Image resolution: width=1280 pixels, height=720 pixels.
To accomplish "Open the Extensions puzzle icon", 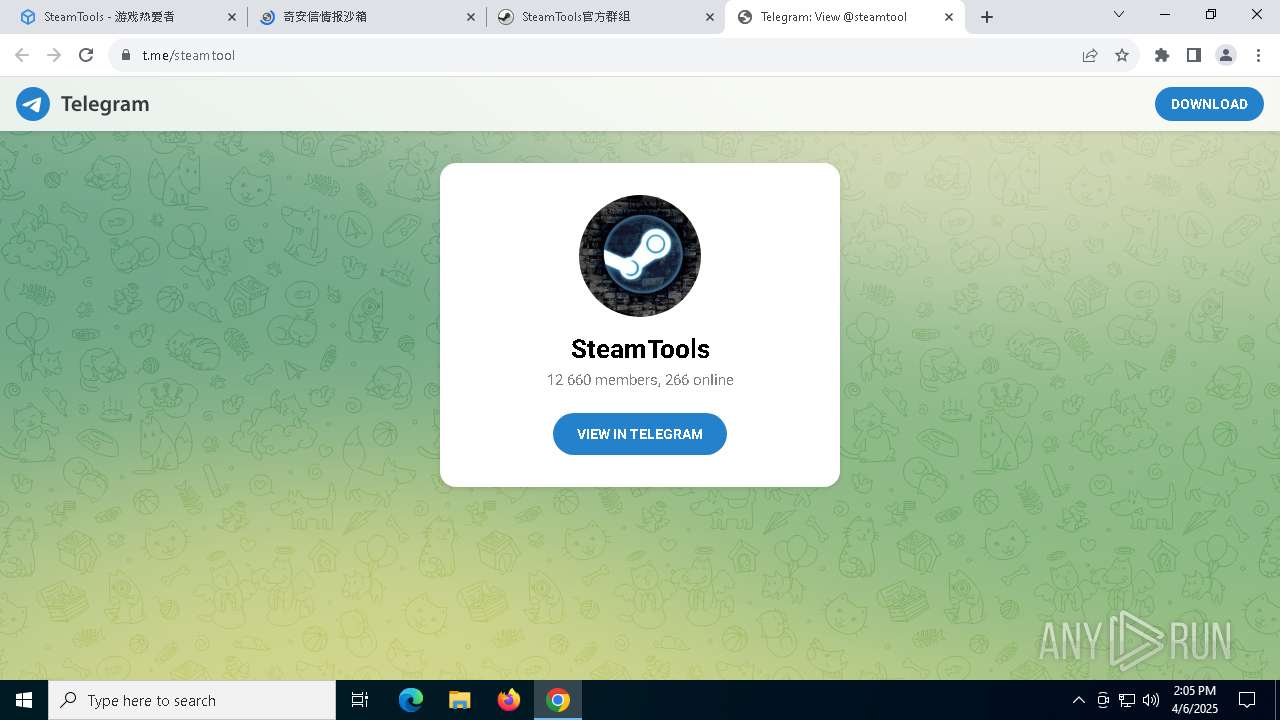I will click(1162, 55).
